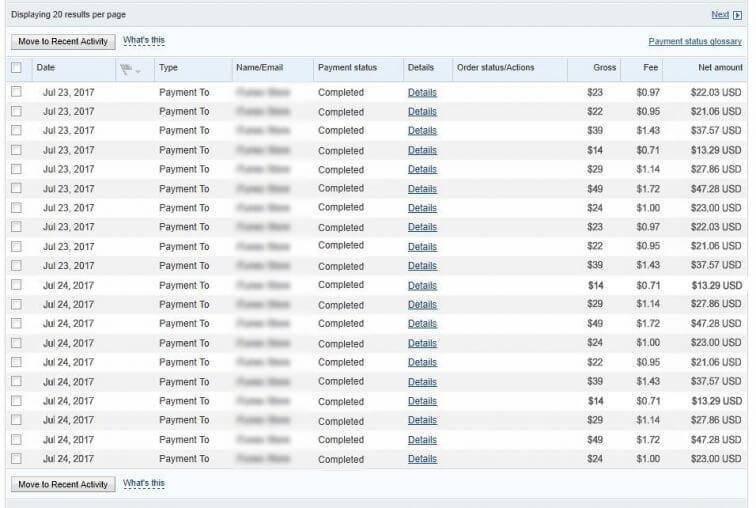Open Details for Jul 24 $39 payment
Screen dimensions: 756x508
(x=422, y=382)
